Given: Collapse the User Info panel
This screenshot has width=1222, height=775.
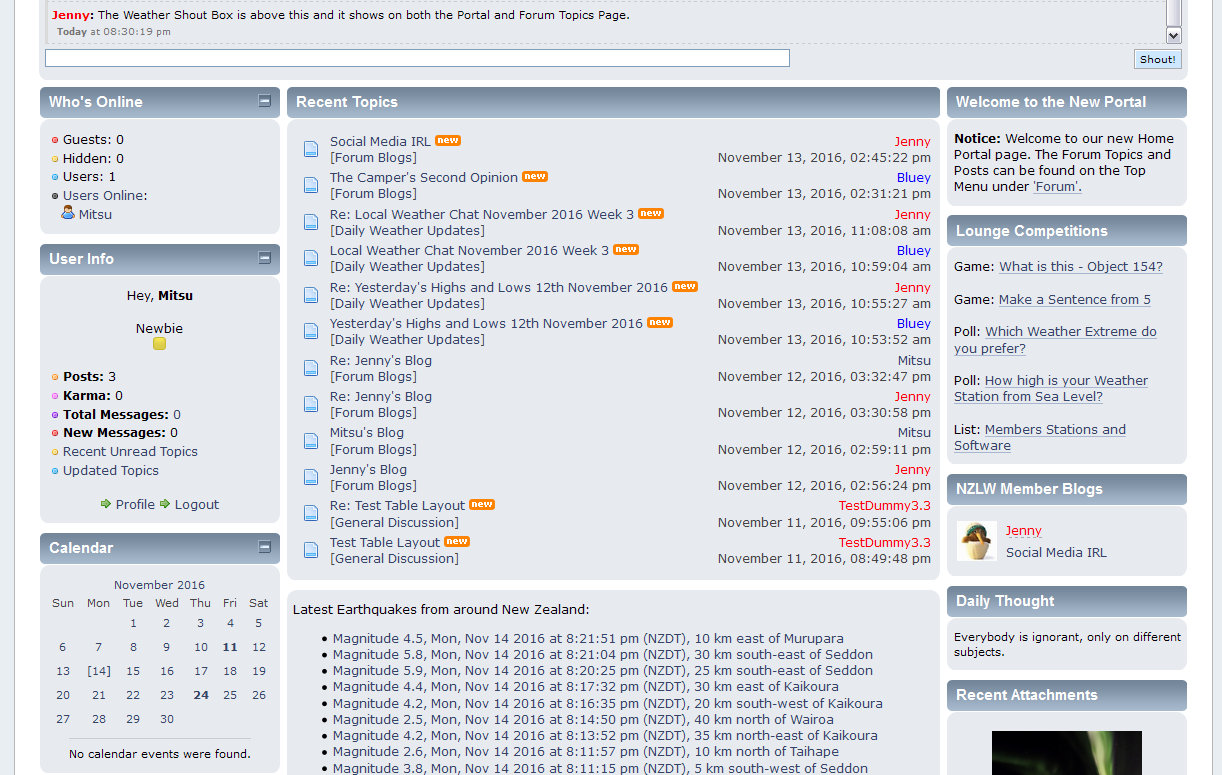Looking at the screenshot, I should (264, 258).
